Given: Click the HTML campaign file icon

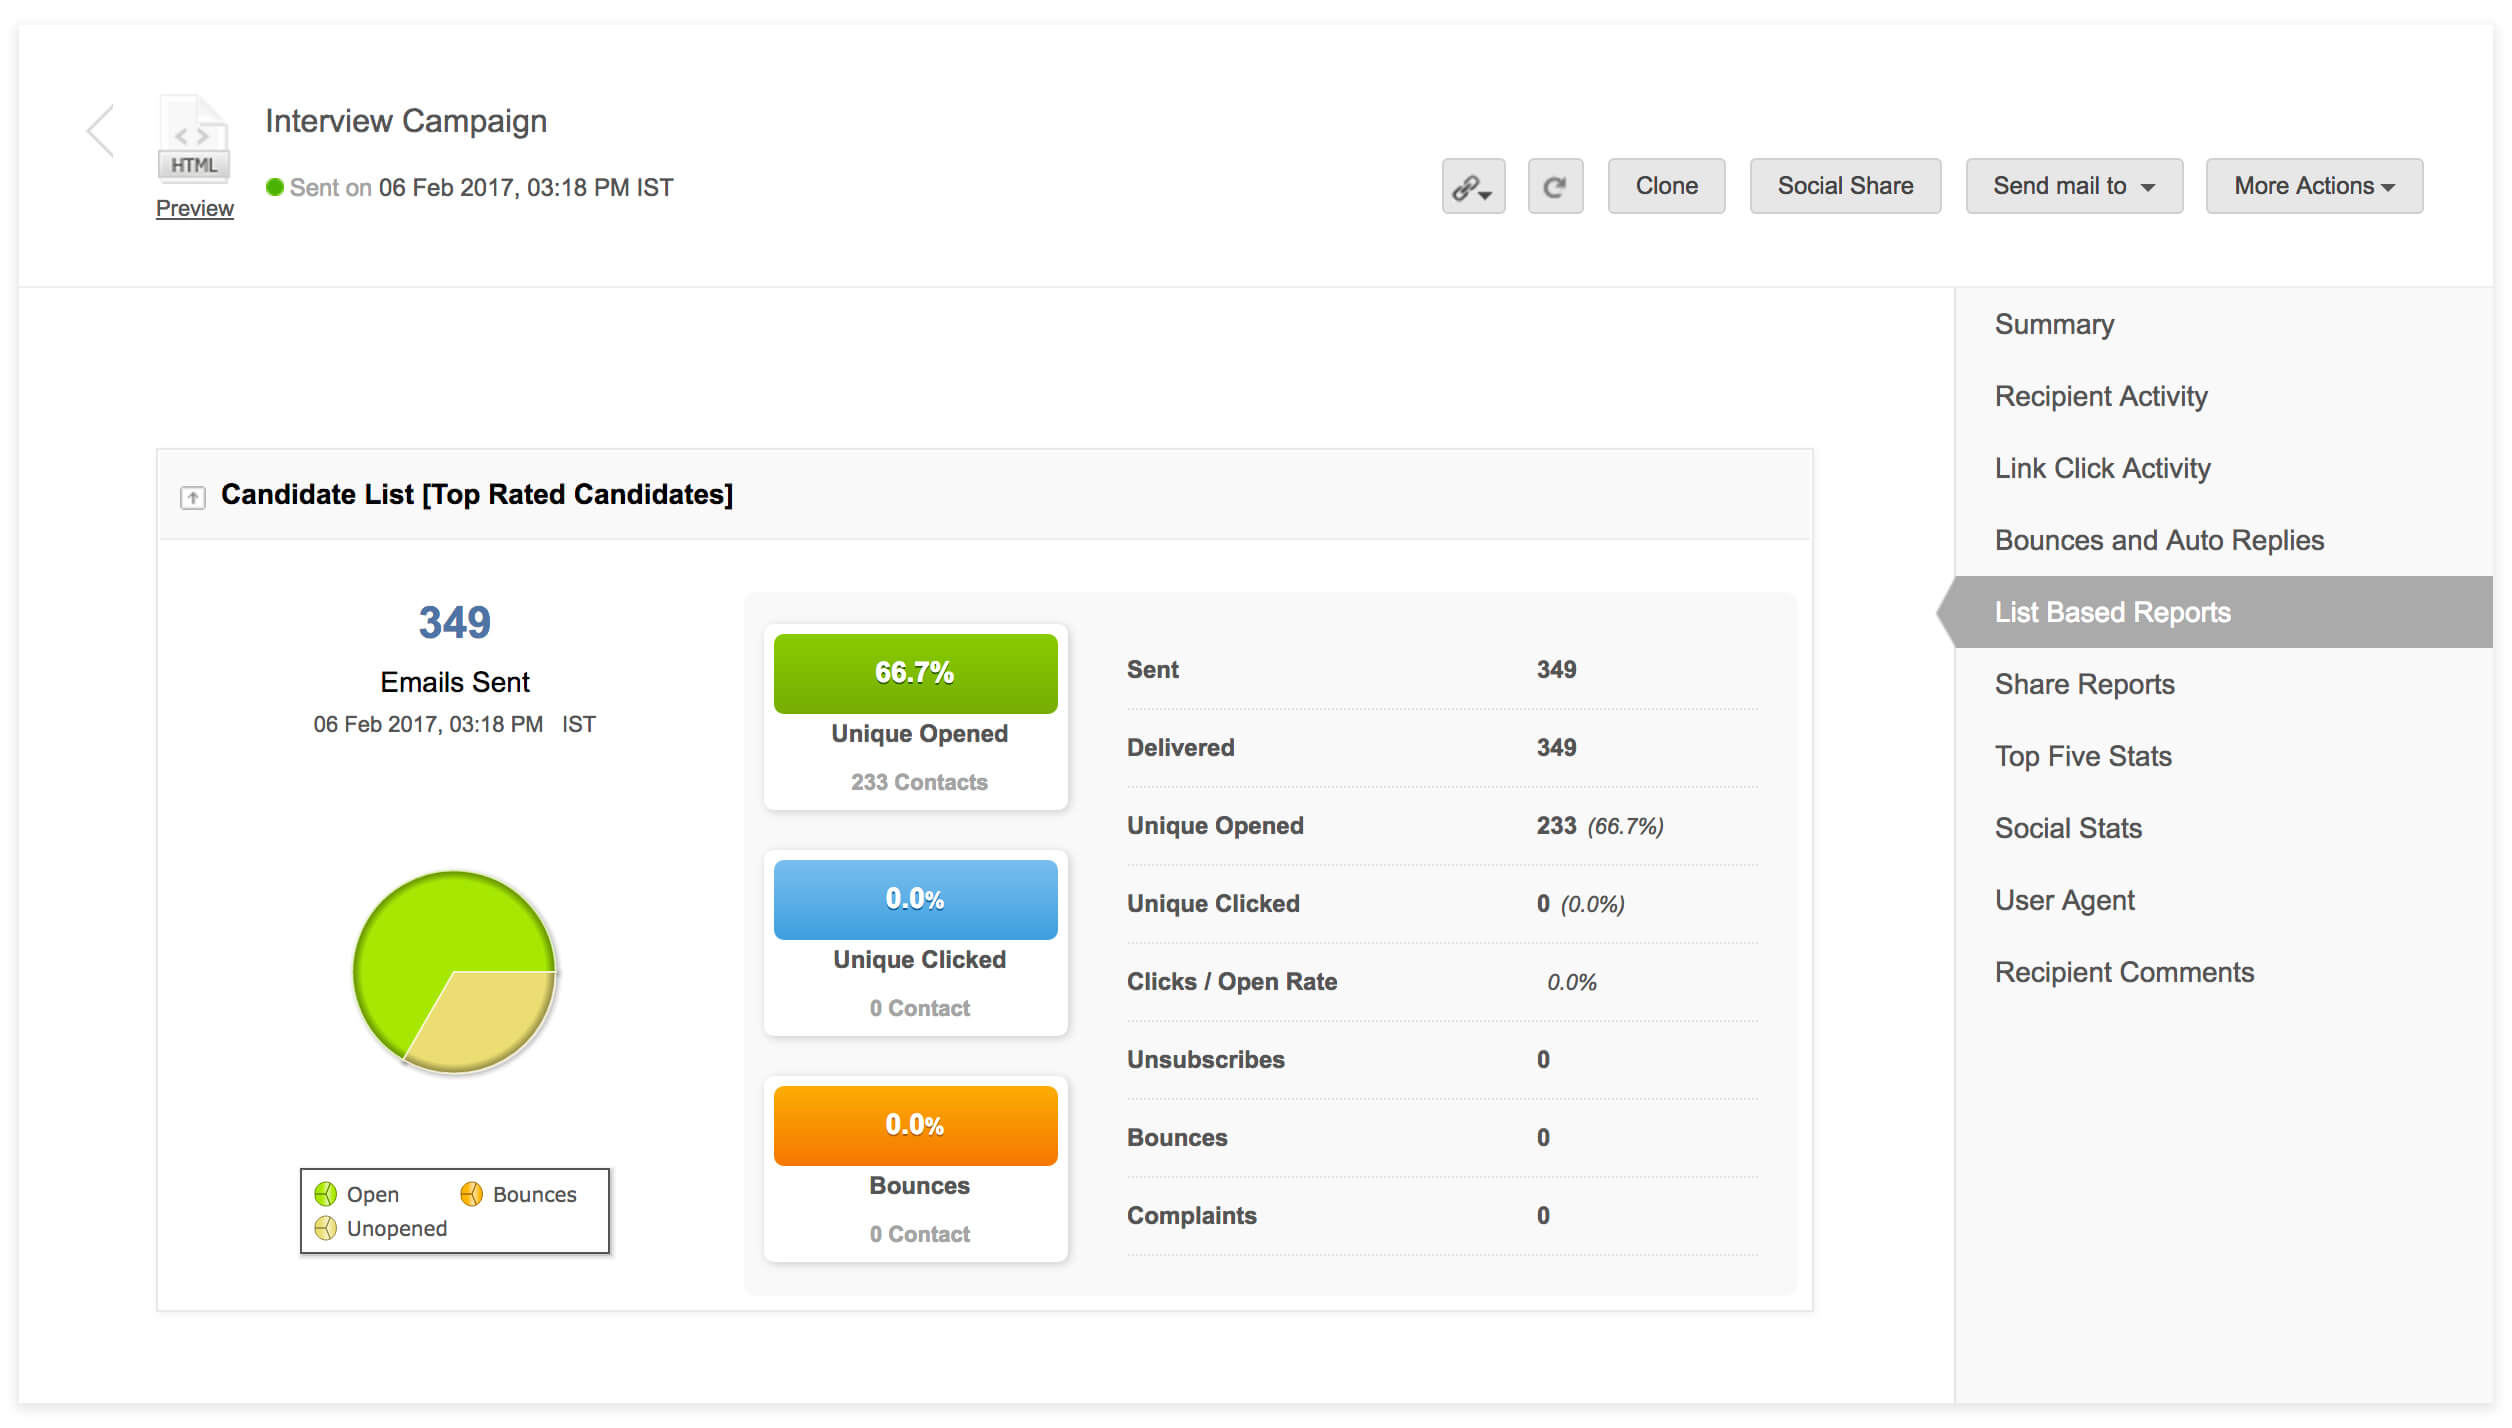Looking at the screenshot, I should click(194, 139).
